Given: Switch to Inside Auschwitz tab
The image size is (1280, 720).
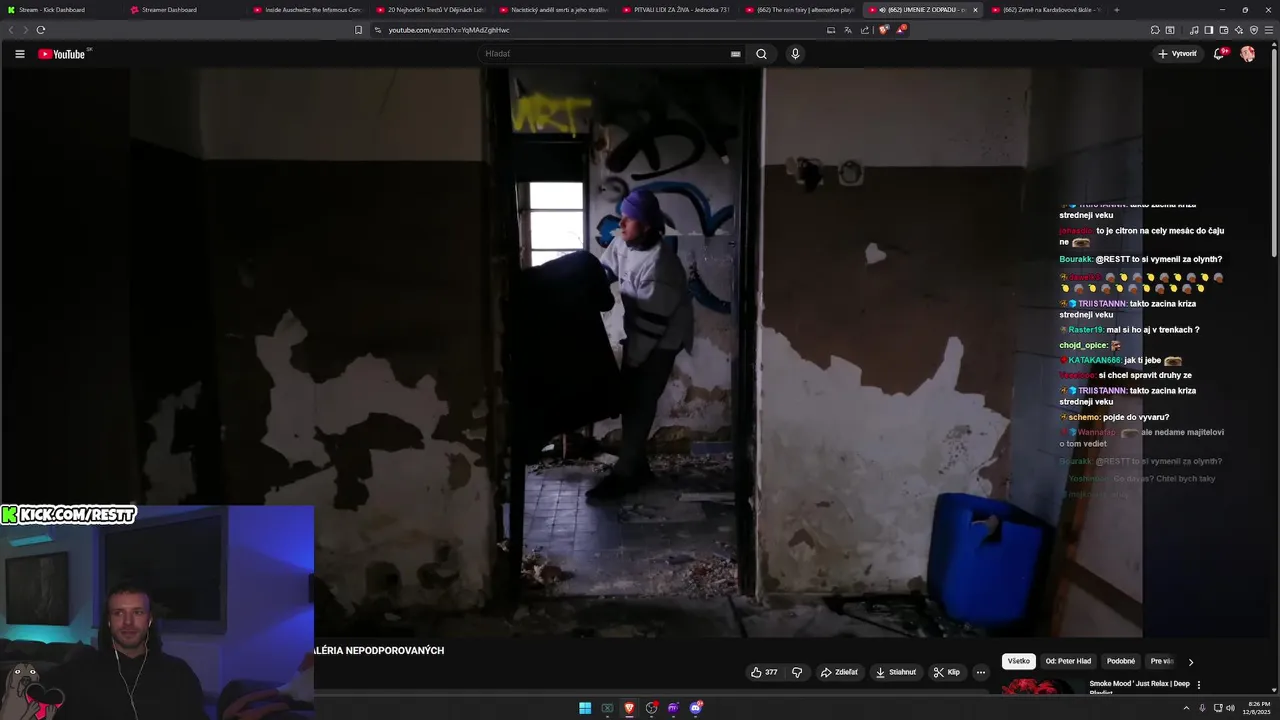Looking at the screenshot, I should (x=307, y=10).
